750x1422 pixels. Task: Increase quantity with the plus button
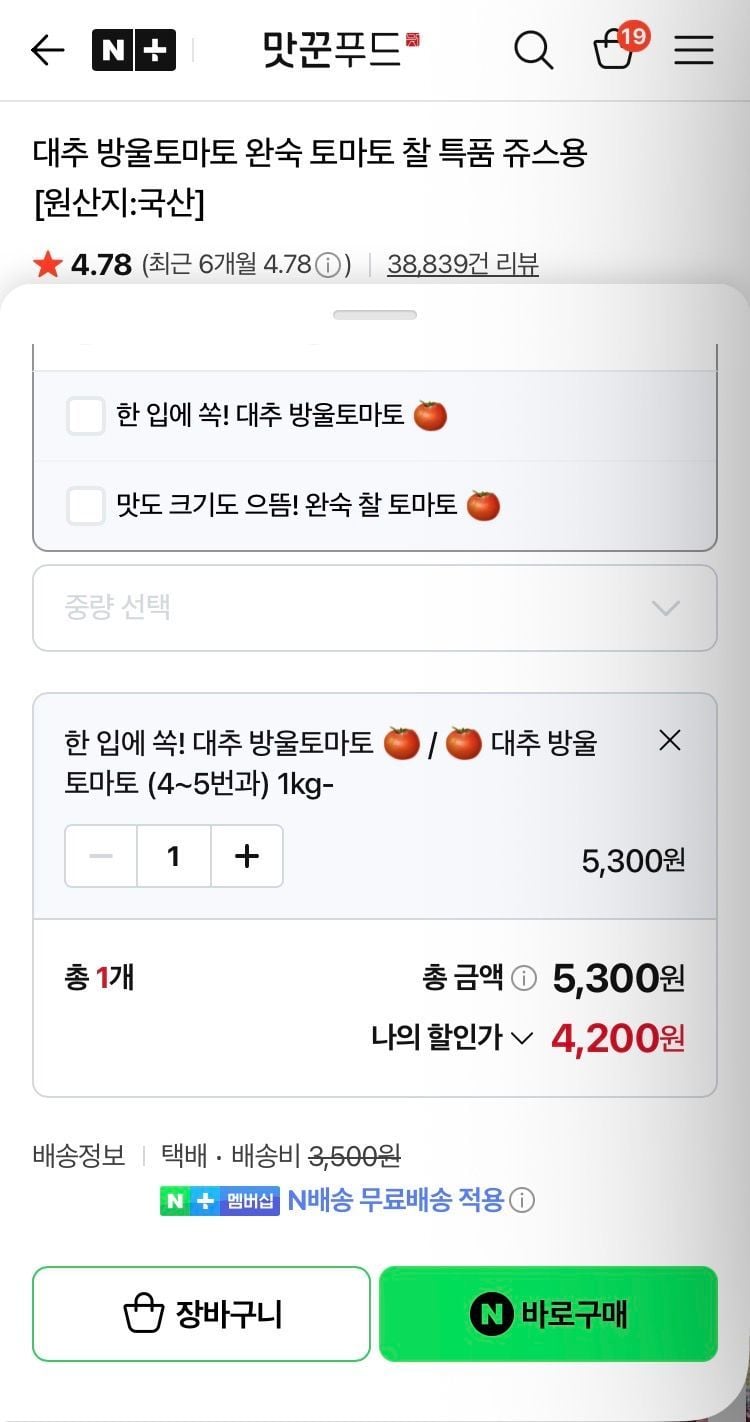click(246, 856)
